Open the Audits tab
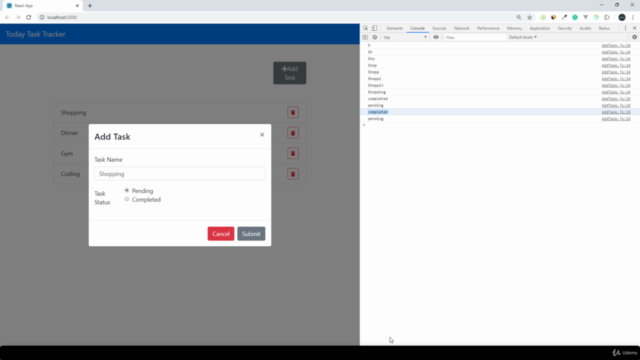 coord(585,28)
